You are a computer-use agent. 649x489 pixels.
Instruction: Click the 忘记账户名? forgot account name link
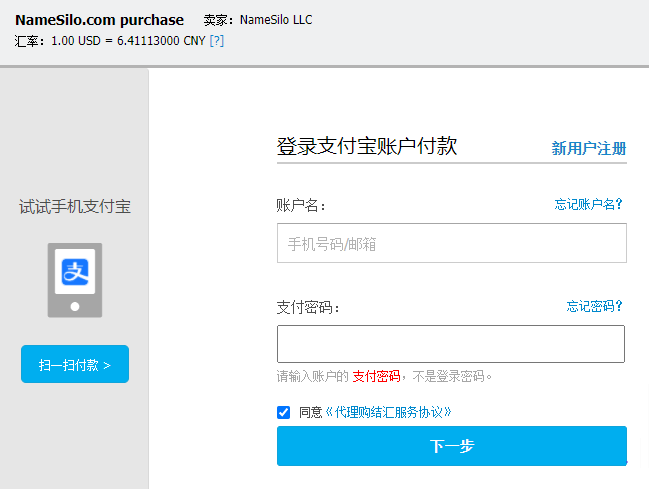pyautogui.click(x=588, y=204)
